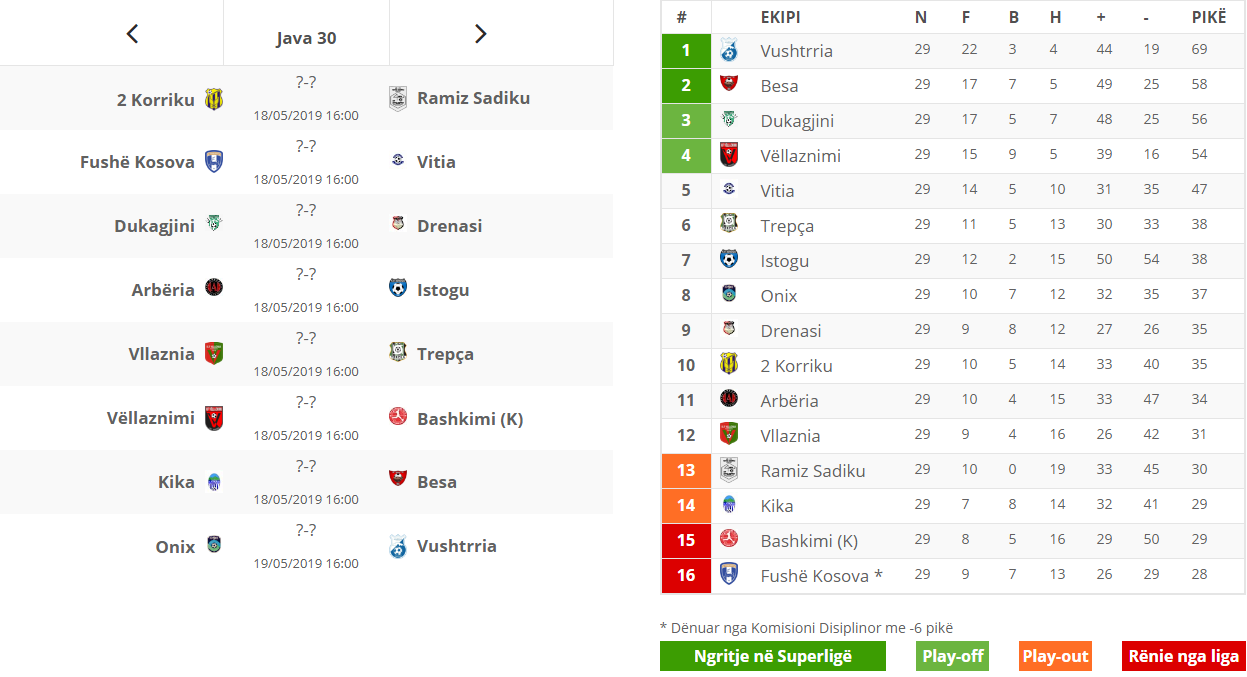Click the red Rënie nga liga legend
This screenshot has height=677, width=1247.
[x=1184, y=656]
